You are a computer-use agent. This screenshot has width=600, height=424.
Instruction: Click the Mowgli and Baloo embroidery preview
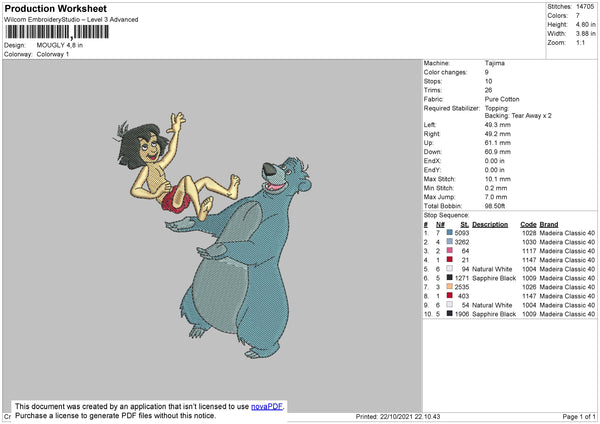[215, 235]
